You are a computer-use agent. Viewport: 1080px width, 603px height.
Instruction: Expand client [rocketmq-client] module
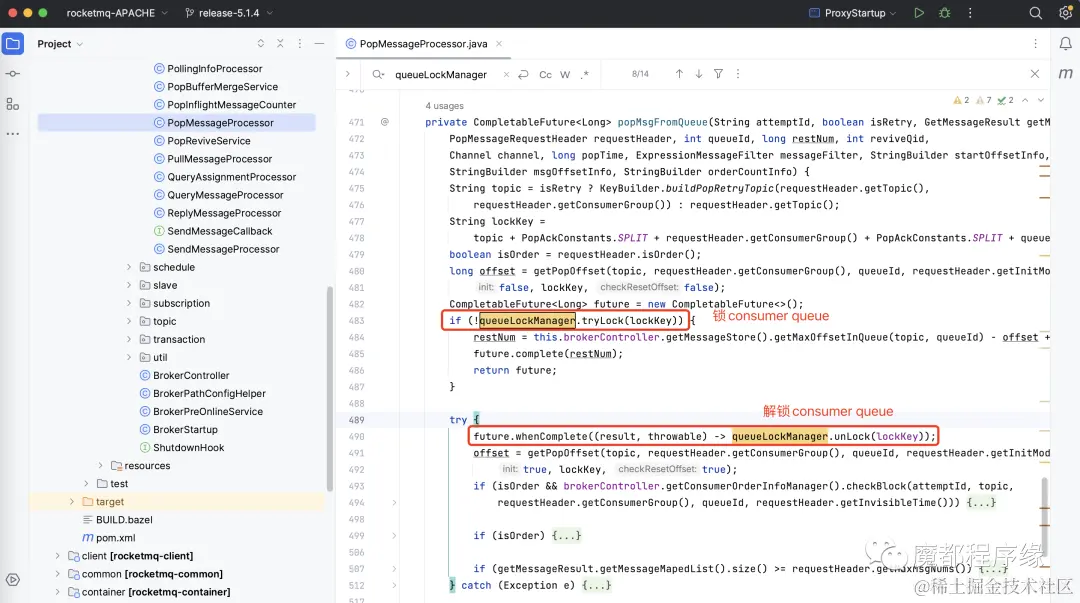pos(57,555)
